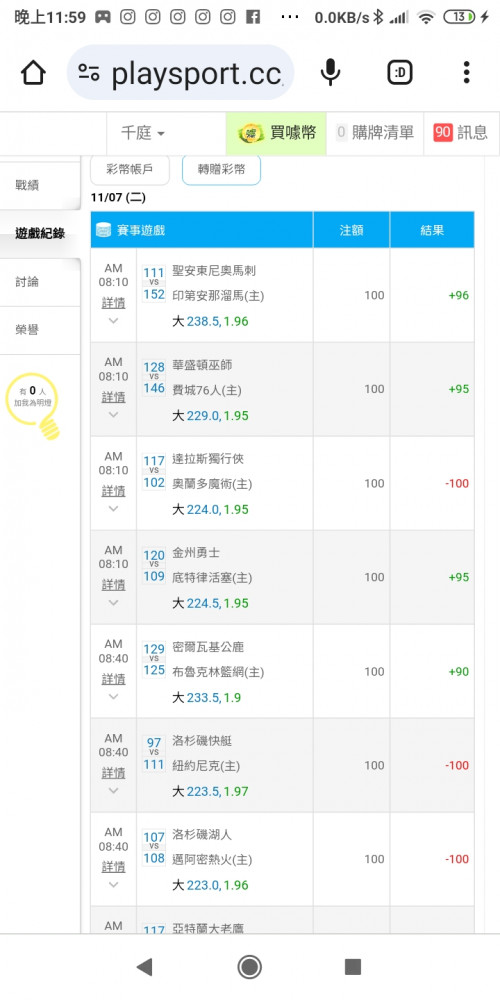Open the browser three-dot menu
The width and height of the screenshot is (500, 1000).
(467, 73)
